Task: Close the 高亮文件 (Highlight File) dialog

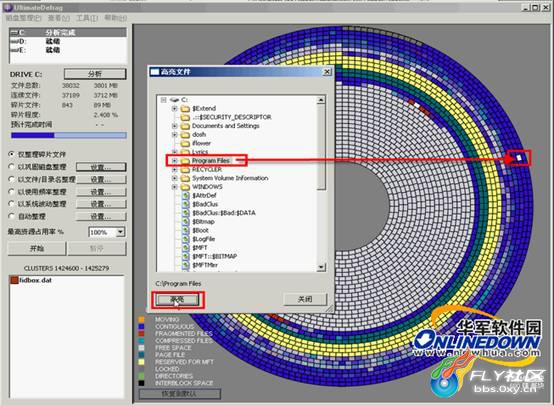Action: pyautogui.click(x=327, y=72)
